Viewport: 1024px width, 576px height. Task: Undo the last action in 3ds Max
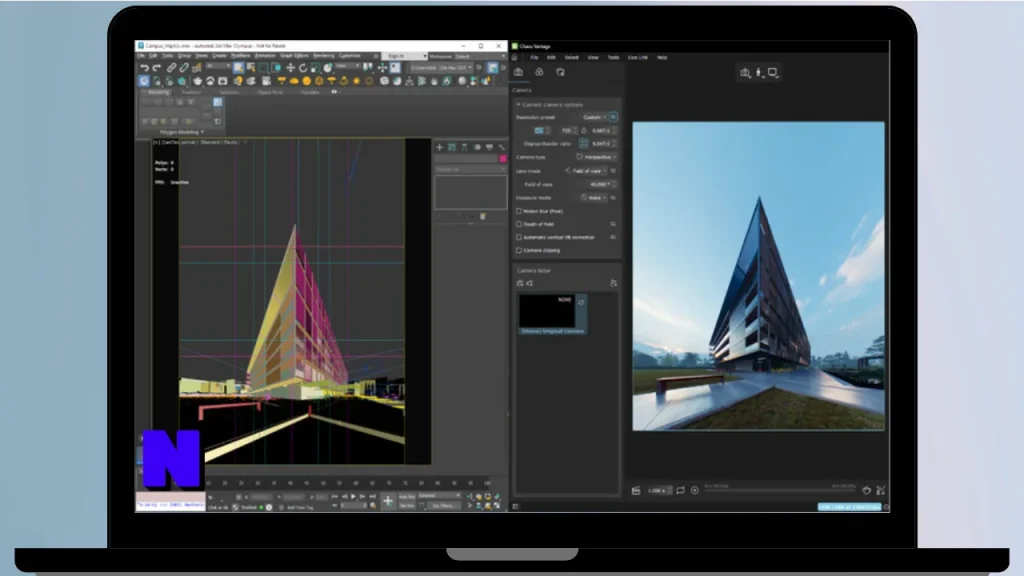click(144, 68)
